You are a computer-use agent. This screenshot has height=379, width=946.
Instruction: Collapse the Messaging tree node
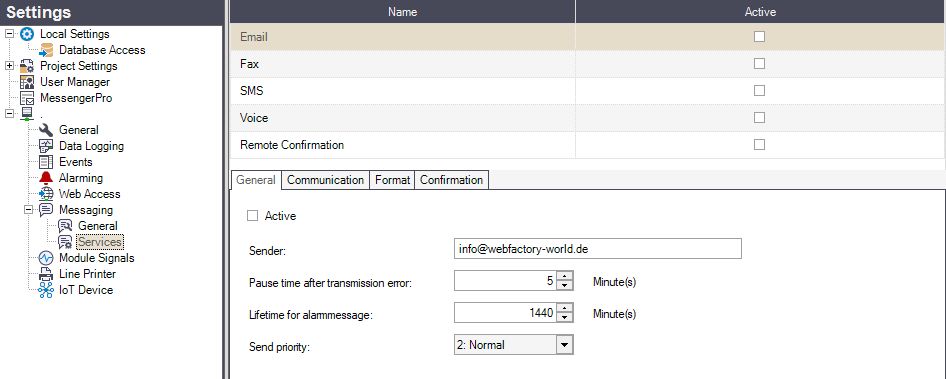click(x=28, y=210)
